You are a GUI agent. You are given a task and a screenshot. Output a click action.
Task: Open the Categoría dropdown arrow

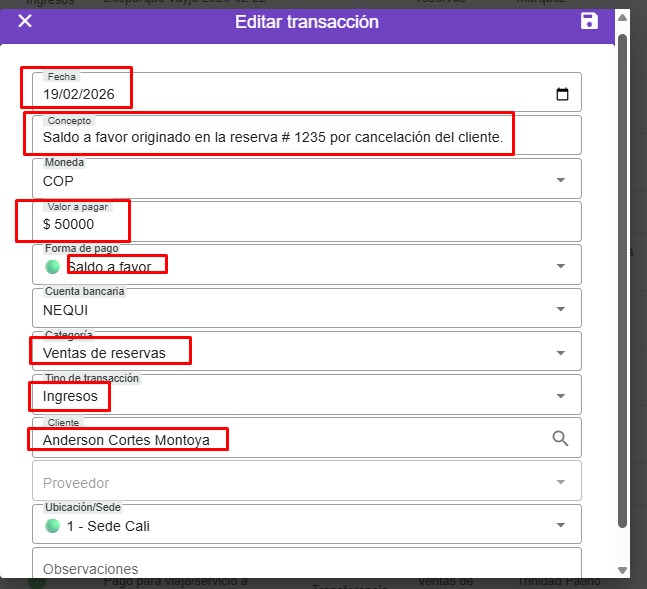[x=561, y=353]
